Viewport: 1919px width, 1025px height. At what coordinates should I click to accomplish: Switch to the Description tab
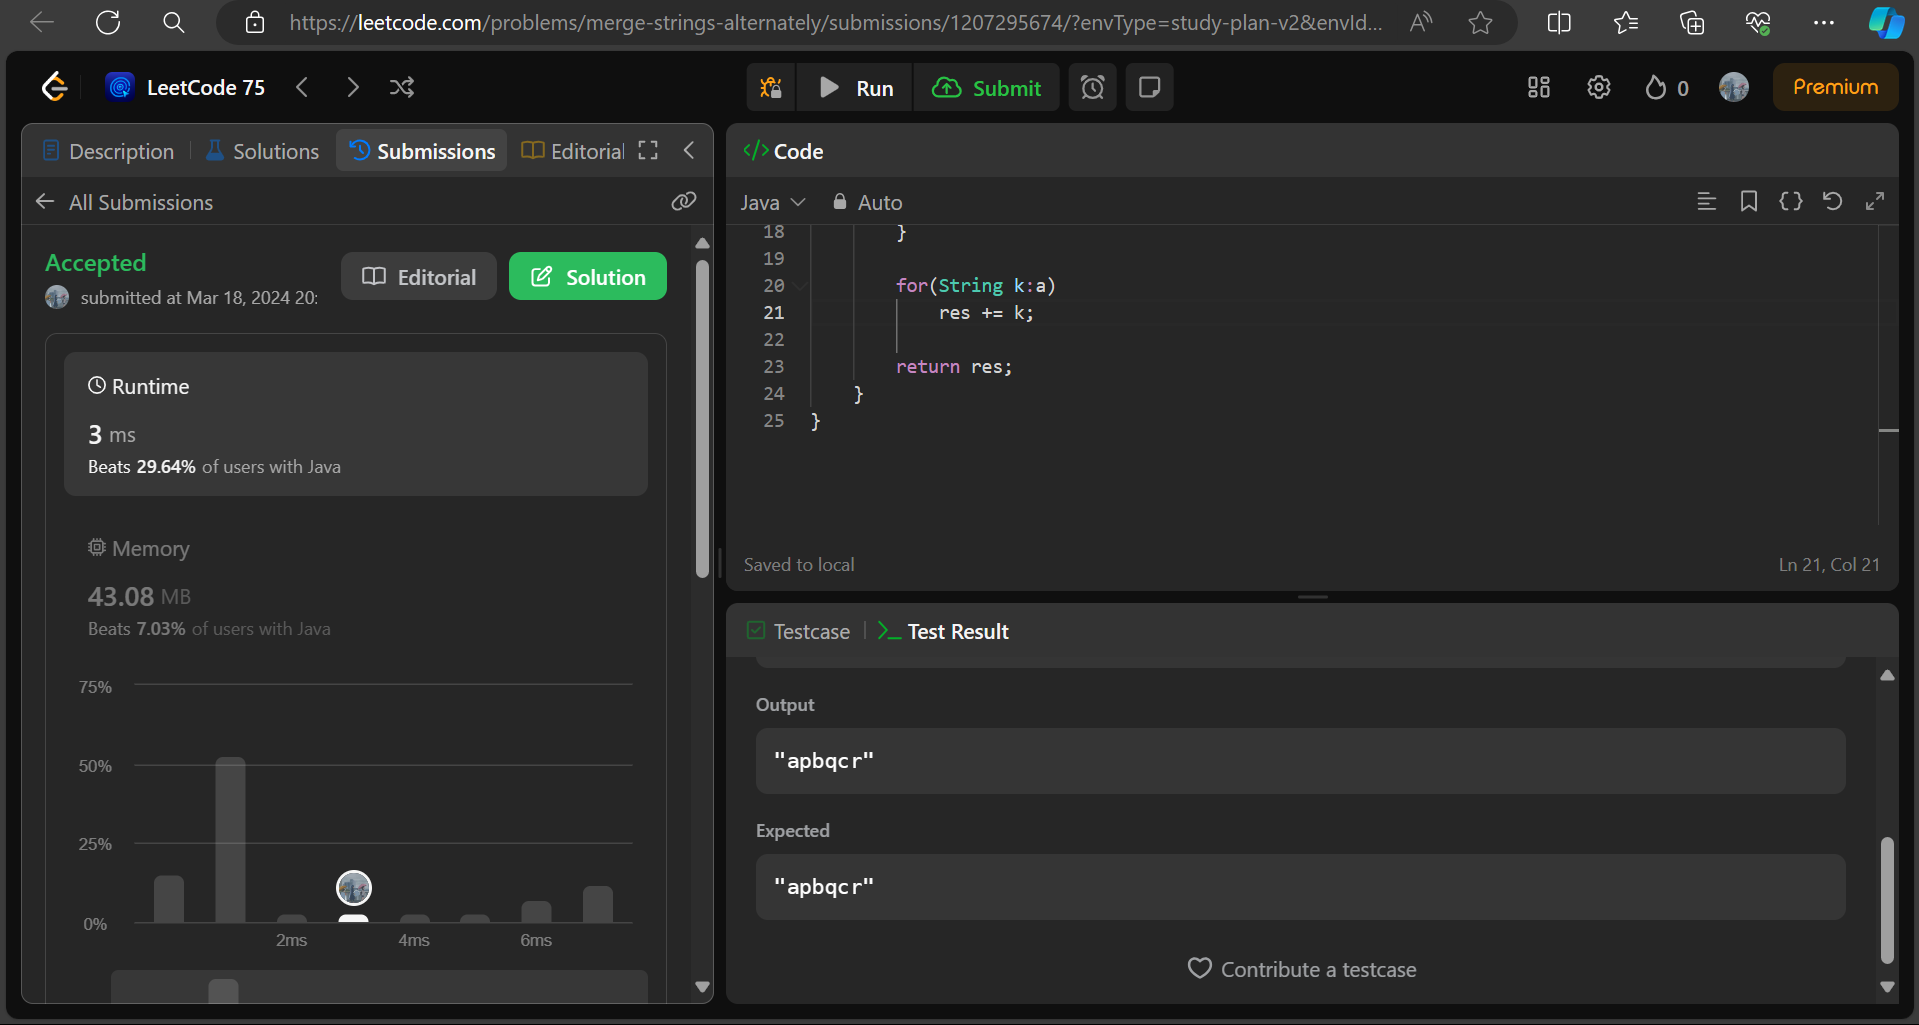[x=107, y=150]
